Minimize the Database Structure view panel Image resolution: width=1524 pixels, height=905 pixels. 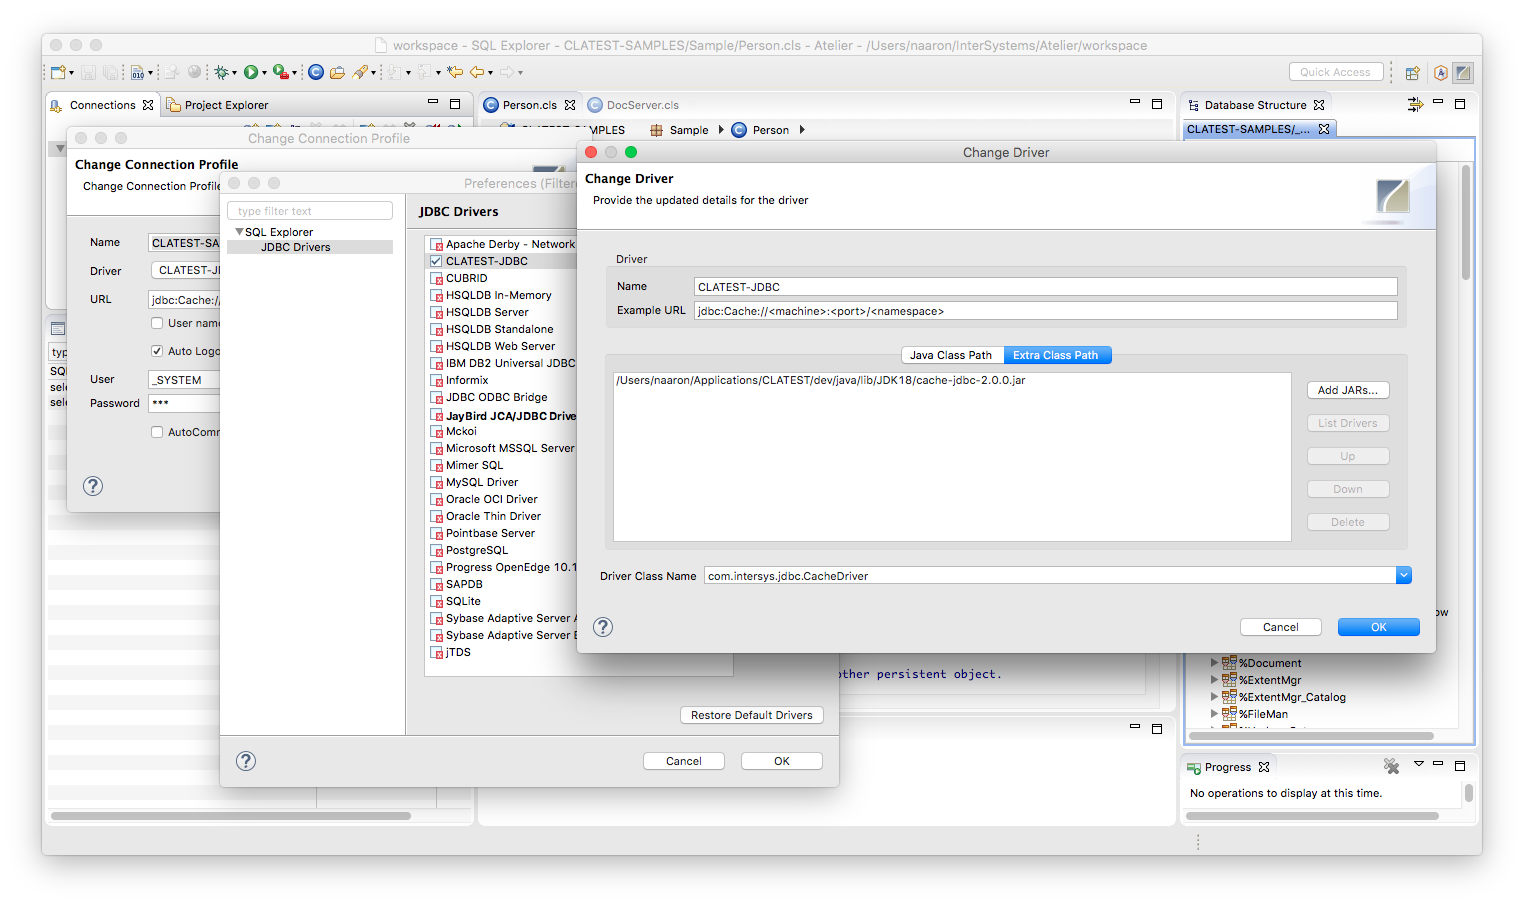[x=1438, y=103]
